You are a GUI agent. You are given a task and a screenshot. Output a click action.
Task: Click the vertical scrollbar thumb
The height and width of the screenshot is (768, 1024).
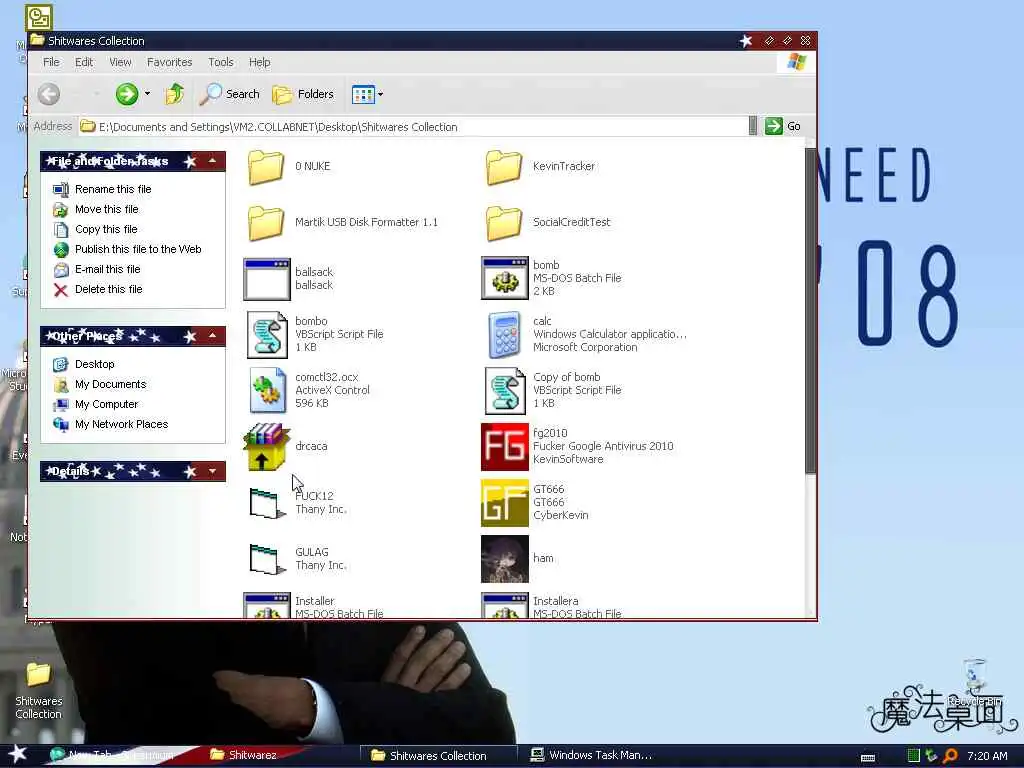810,310
